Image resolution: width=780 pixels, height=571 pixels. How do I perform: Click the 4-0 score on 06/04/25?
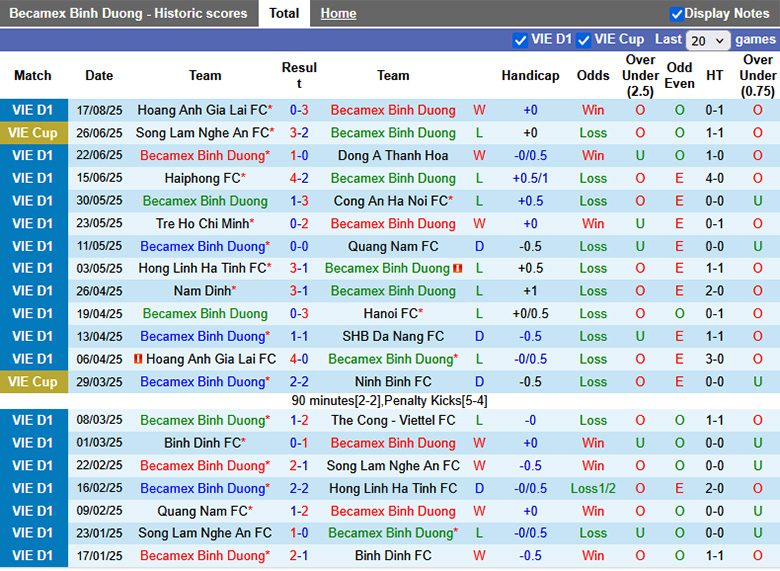tap(299, 359)
